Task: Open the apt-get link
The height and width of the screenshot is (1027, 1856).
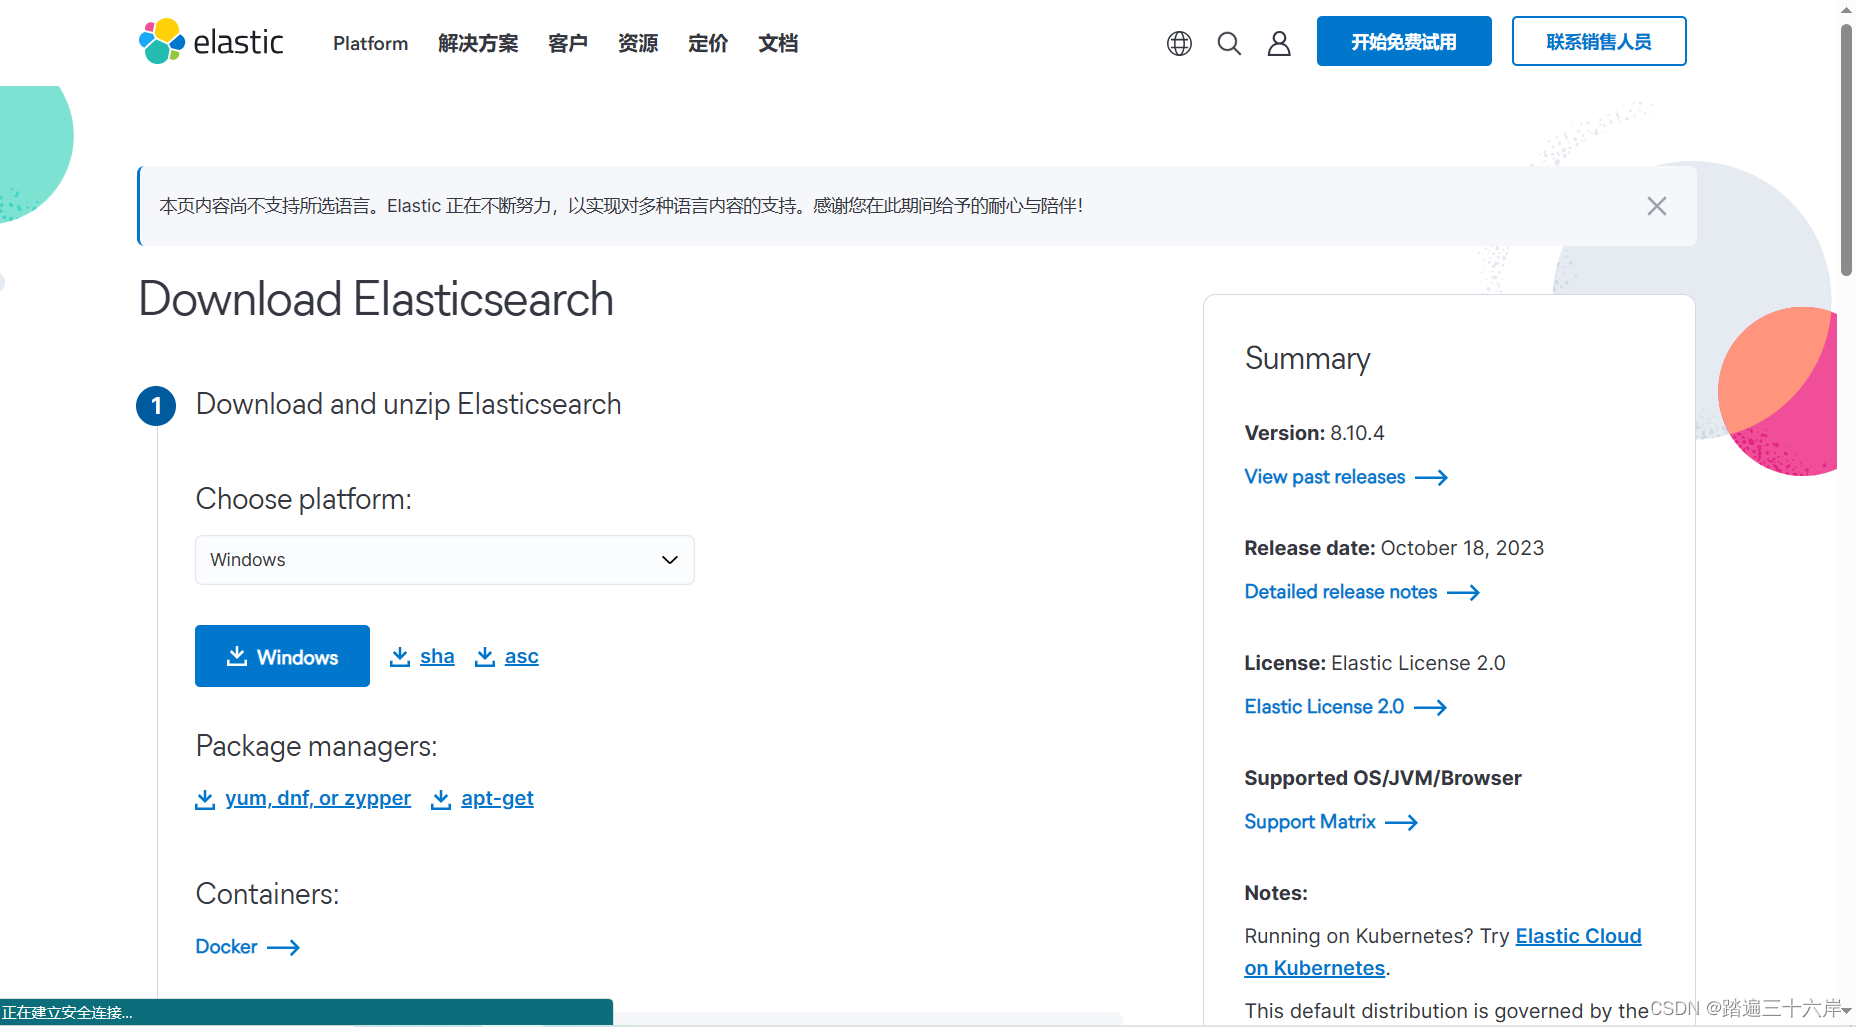Action: click(497, 798)
